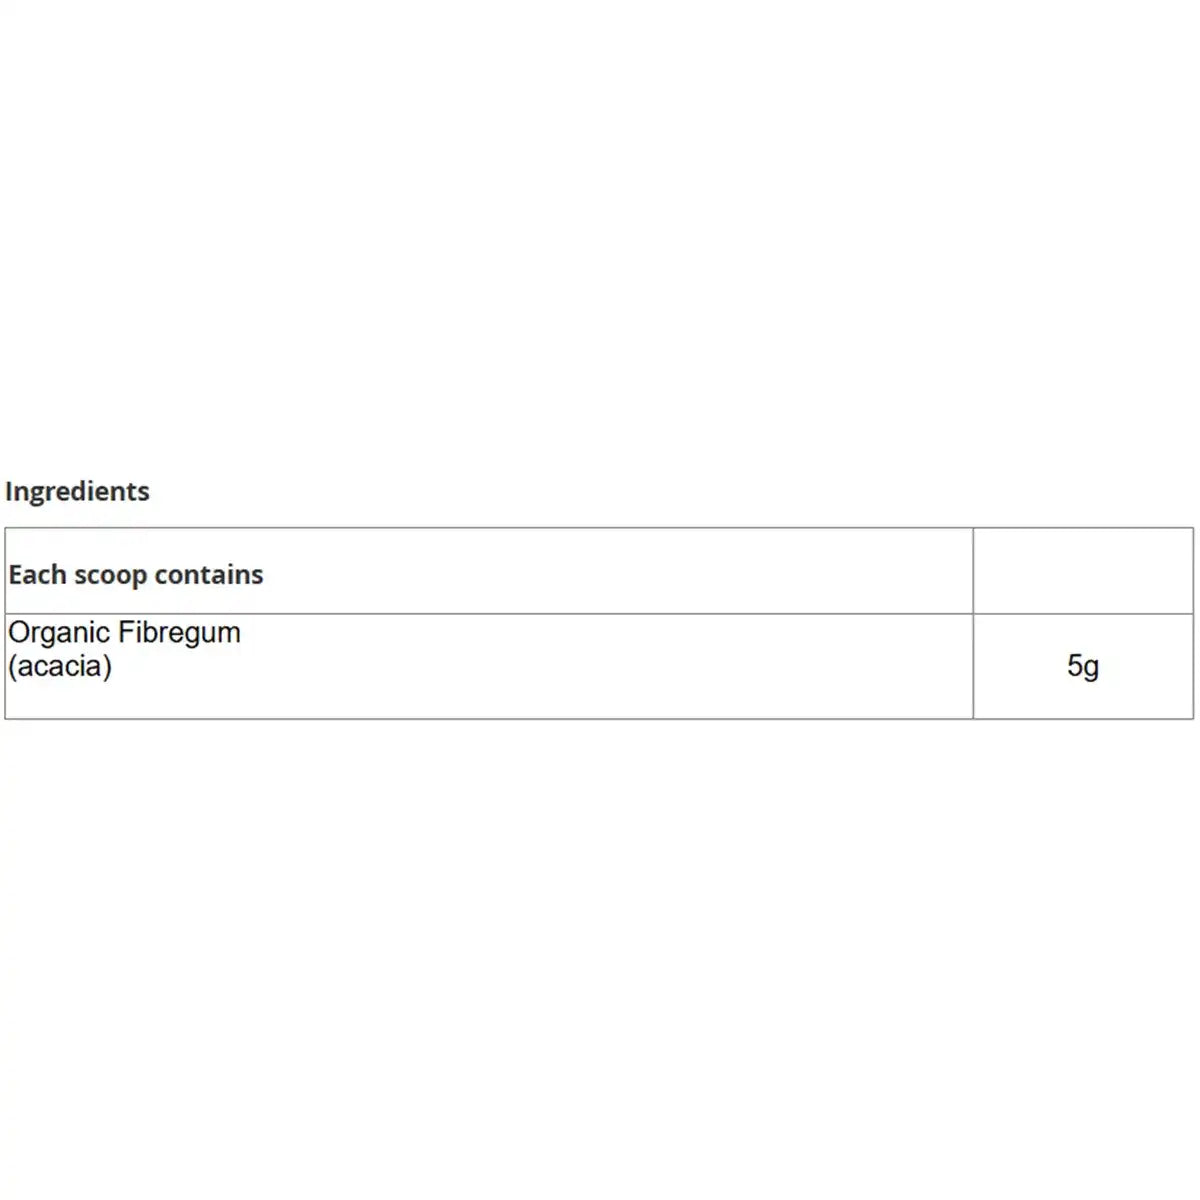Click the letter "g" after the 5
The height and width of the screenshot is (1200, 1200).
pyautogui.click(x=1091, y=667)
